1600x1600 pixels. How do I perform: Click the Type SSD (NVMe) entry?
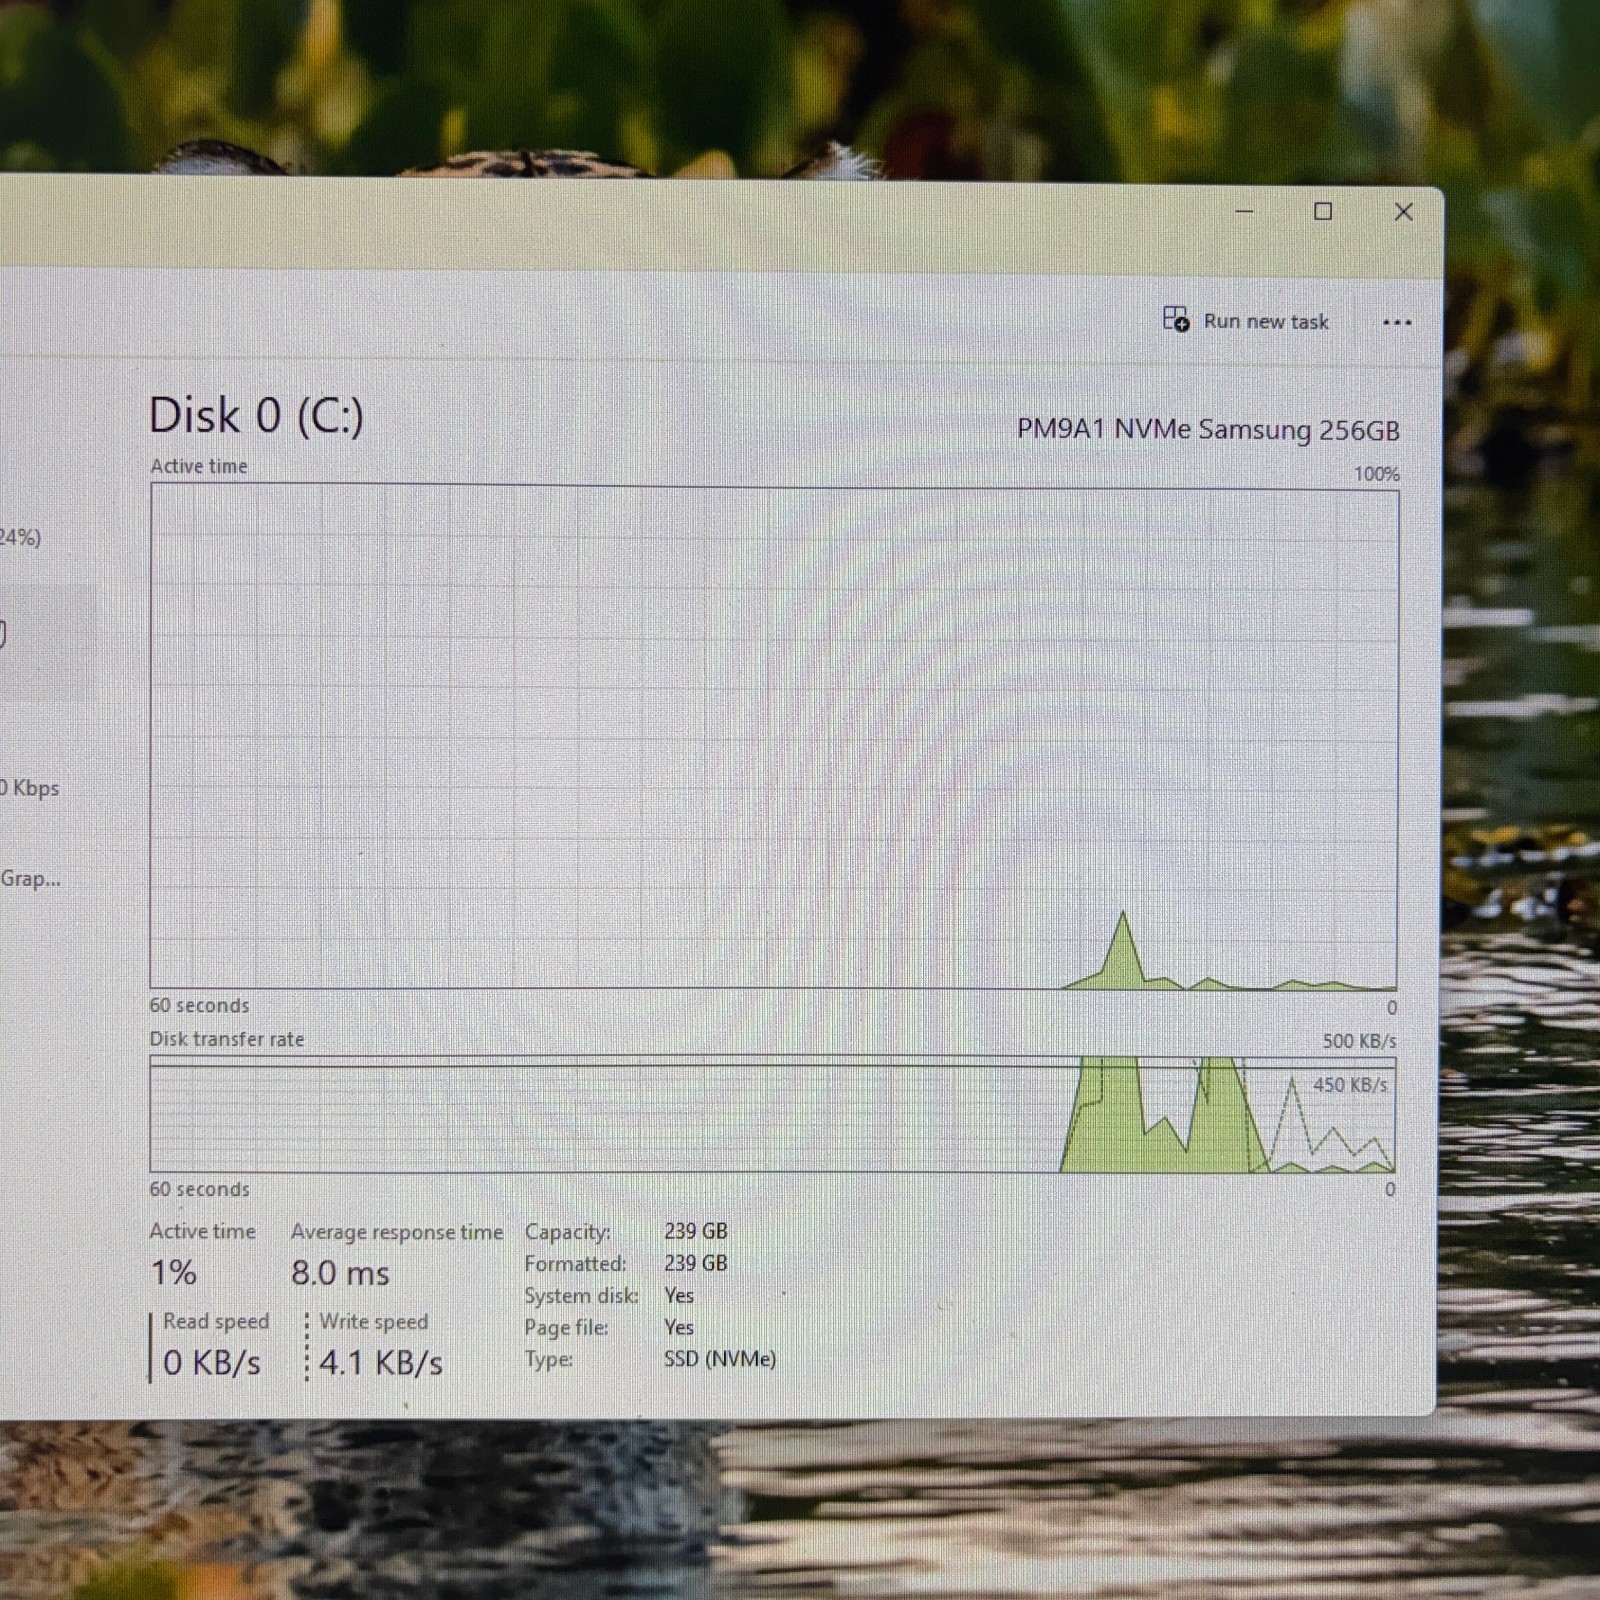point(650,1359)
